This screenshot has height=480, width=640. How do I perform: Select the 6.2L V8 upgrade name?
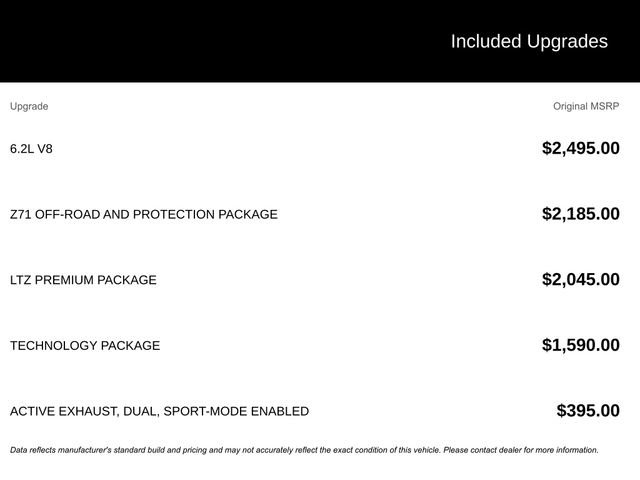[31, 149]
